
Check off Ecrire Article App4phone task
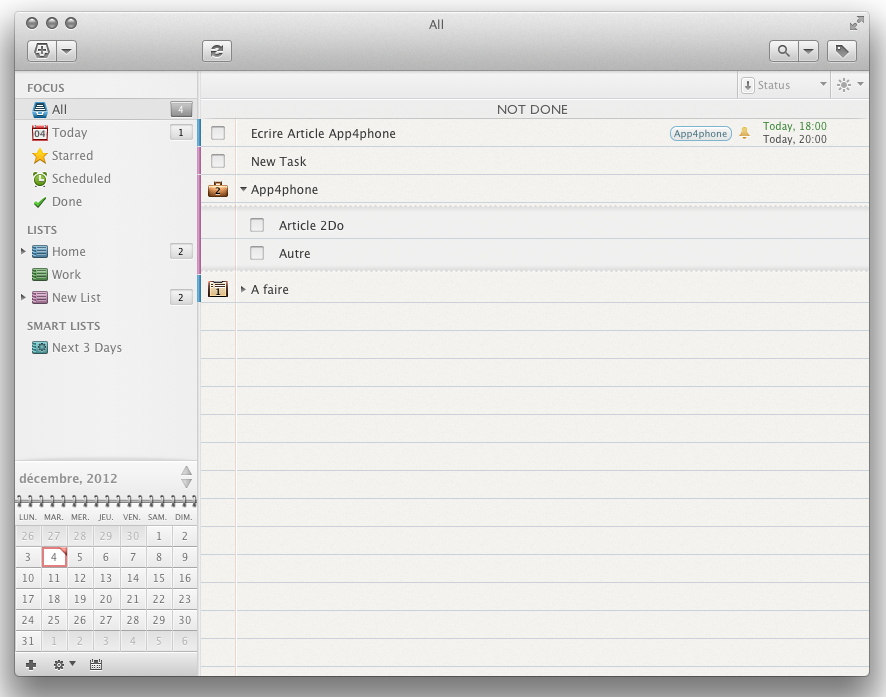[218, 133]
